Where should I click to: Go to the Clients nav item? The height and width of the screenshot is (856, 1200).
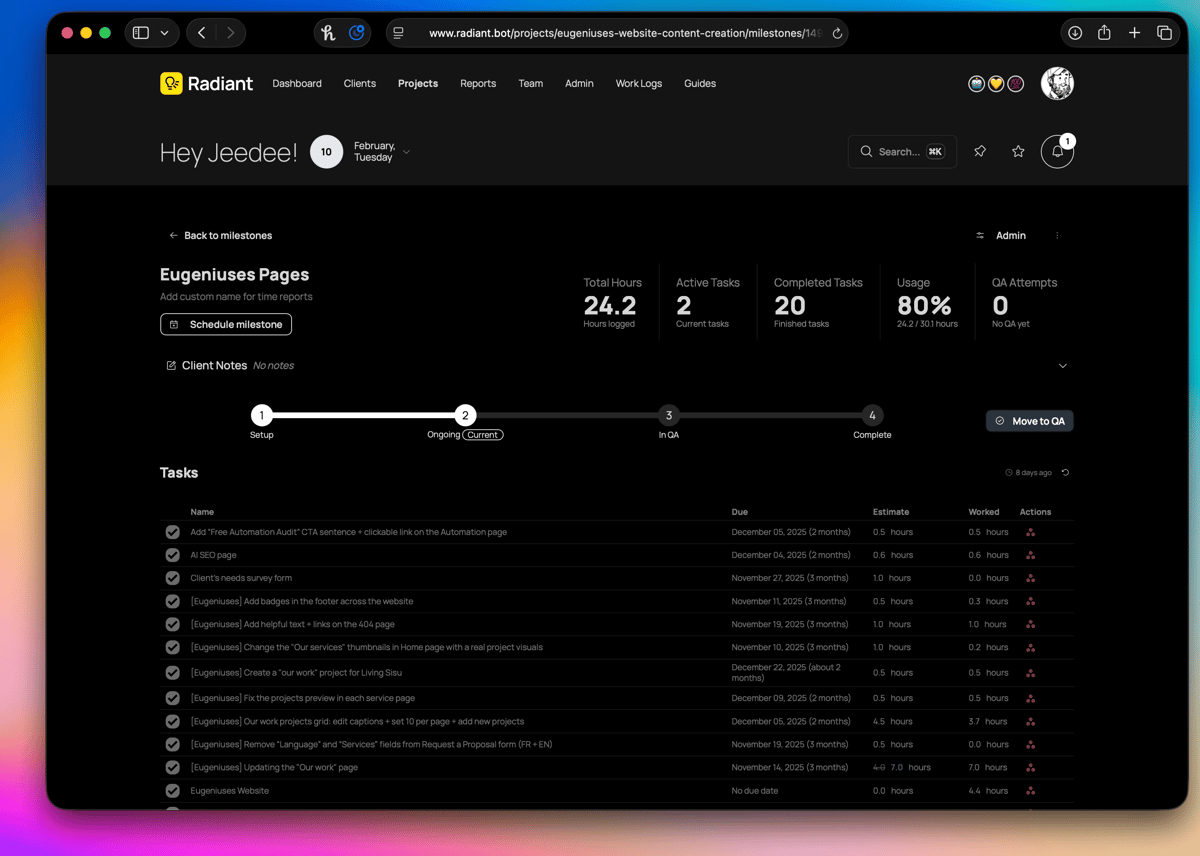(x=360, y=84)
